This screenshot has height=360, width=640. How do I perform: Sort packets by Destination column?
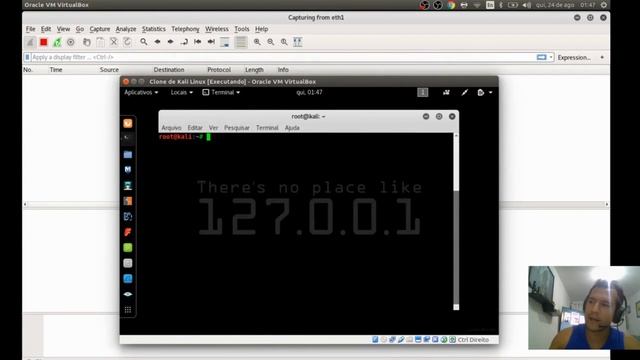pos(169,70)
